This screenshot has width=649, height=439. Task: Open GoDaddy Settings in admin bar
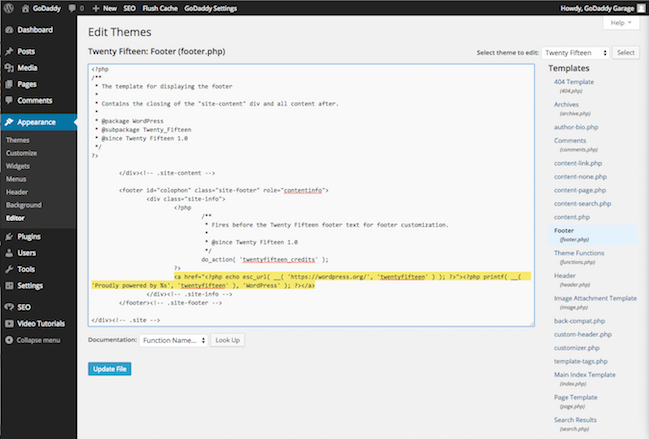(x=211, y=8)
